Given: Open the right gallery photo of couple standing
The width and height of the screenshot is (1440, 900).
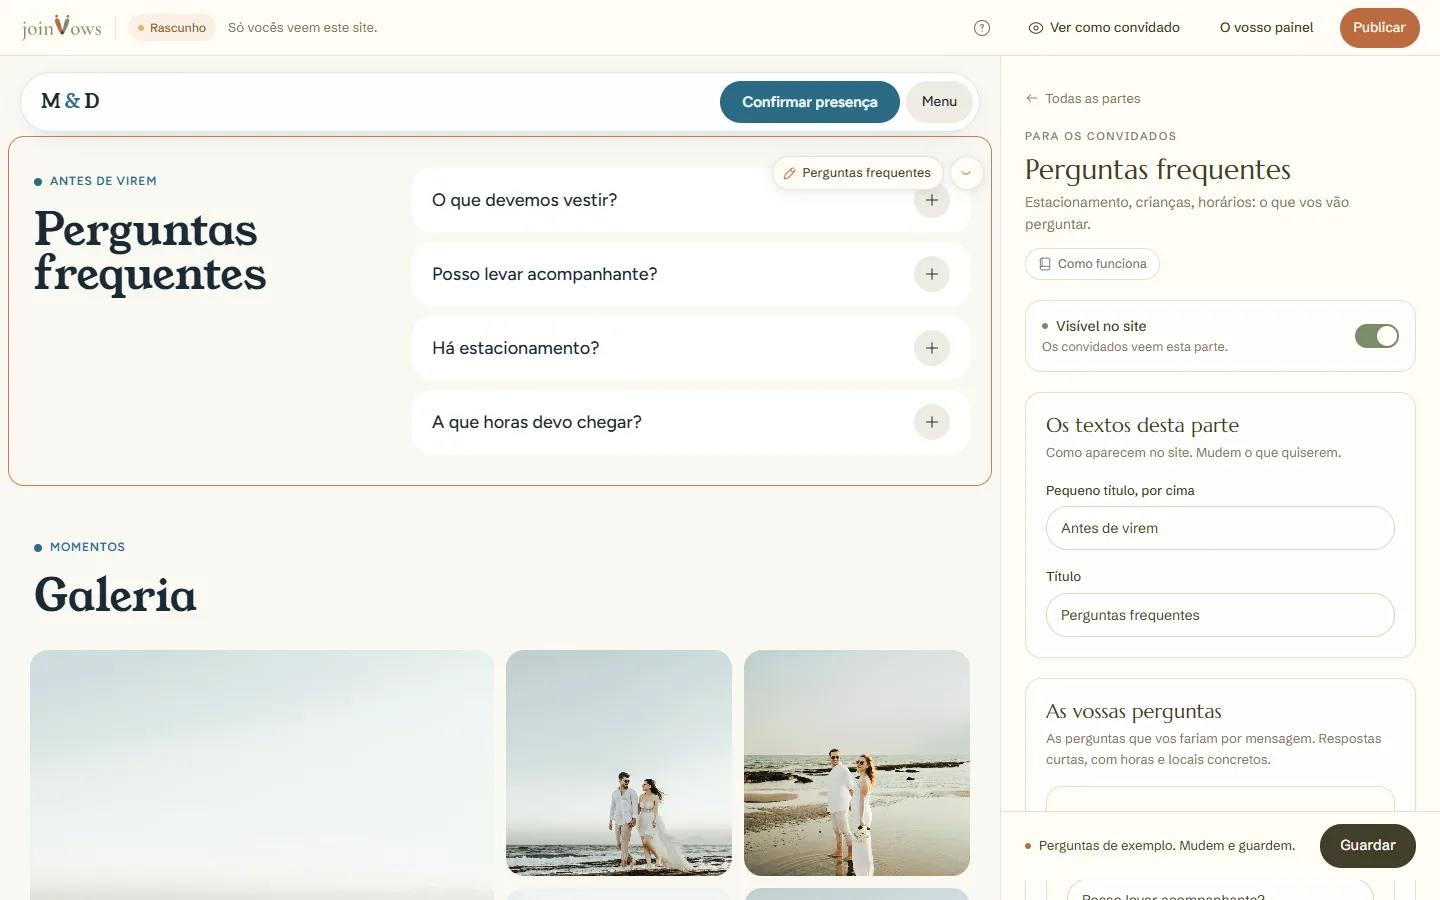Looking at the screenshot, I should (x=857, y=763).
